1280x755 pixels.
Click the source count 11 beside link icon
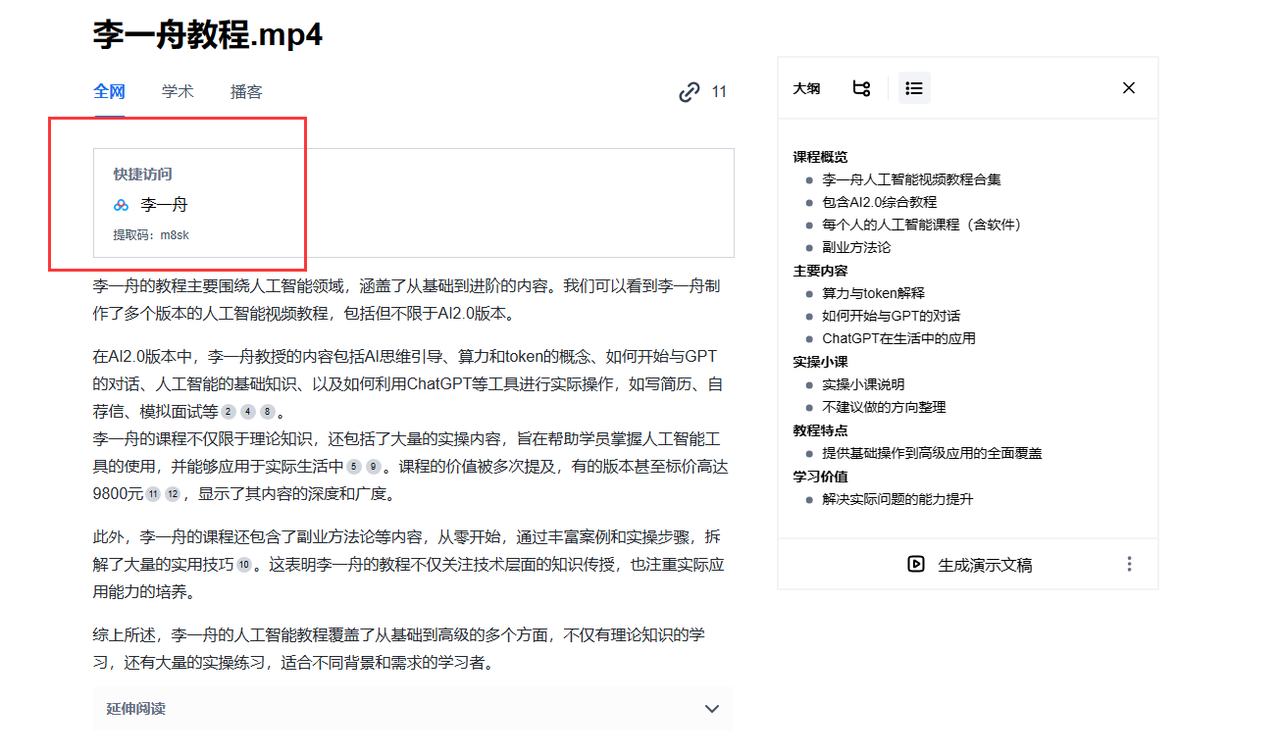point(719,92)
